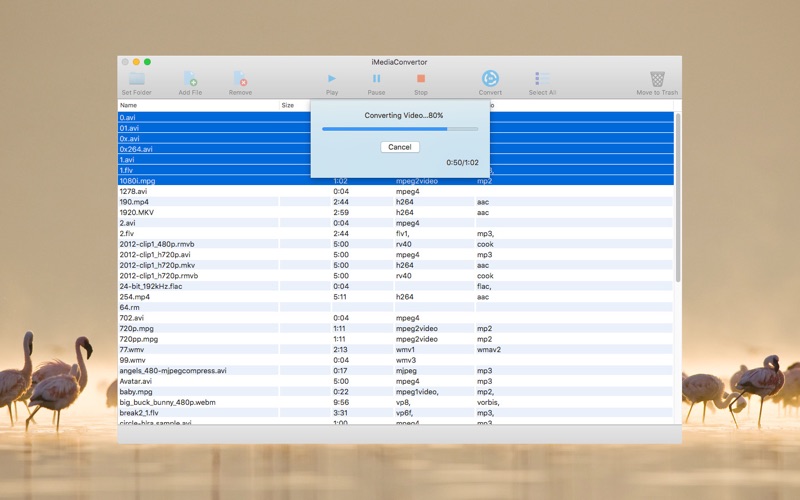Click the Add File icon
The image size is (800, 500).
coord(190,79)
